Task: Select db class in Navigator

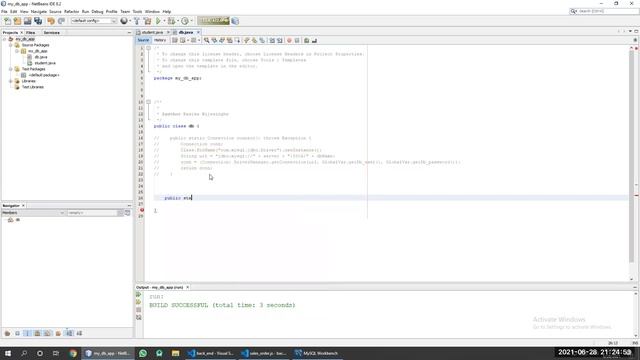Action: pos(18,220)
